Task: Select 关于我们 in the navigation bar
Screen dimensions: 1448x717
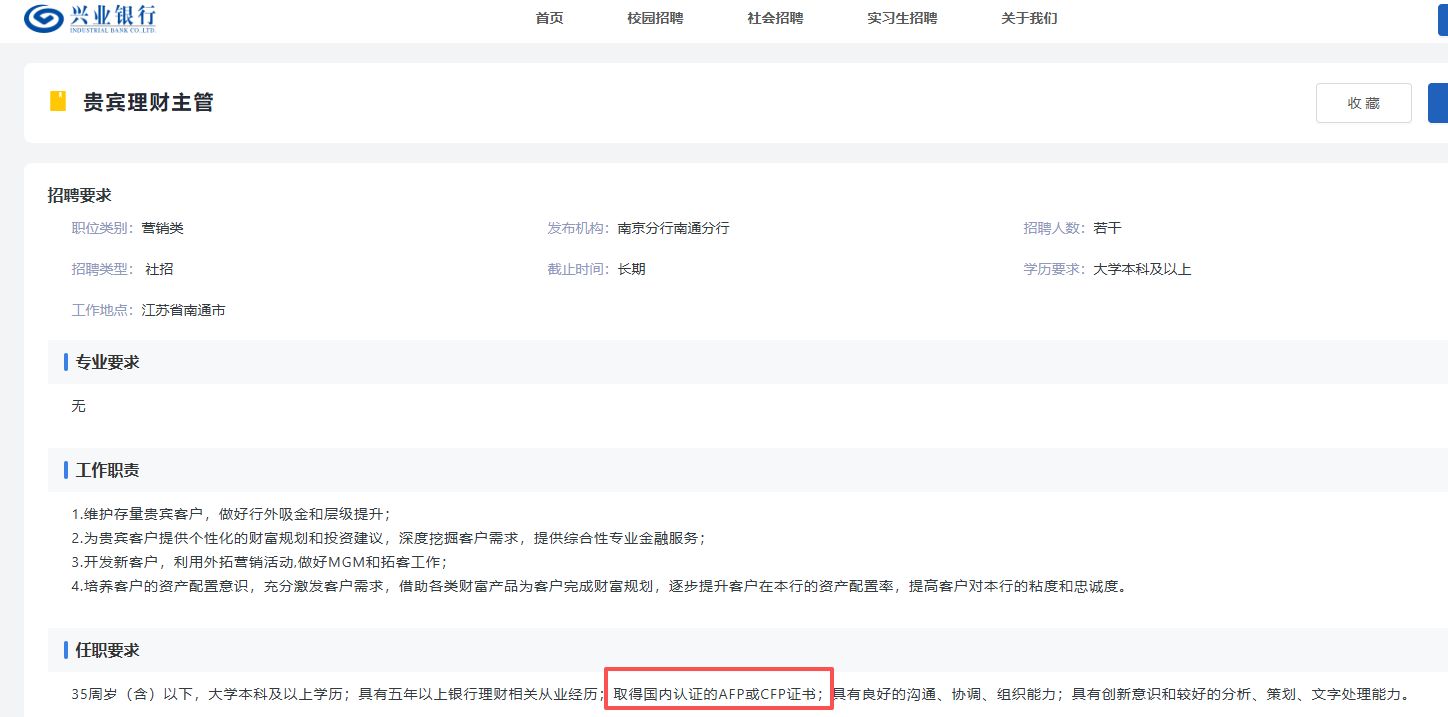Action: click(x=1029, y=18)
